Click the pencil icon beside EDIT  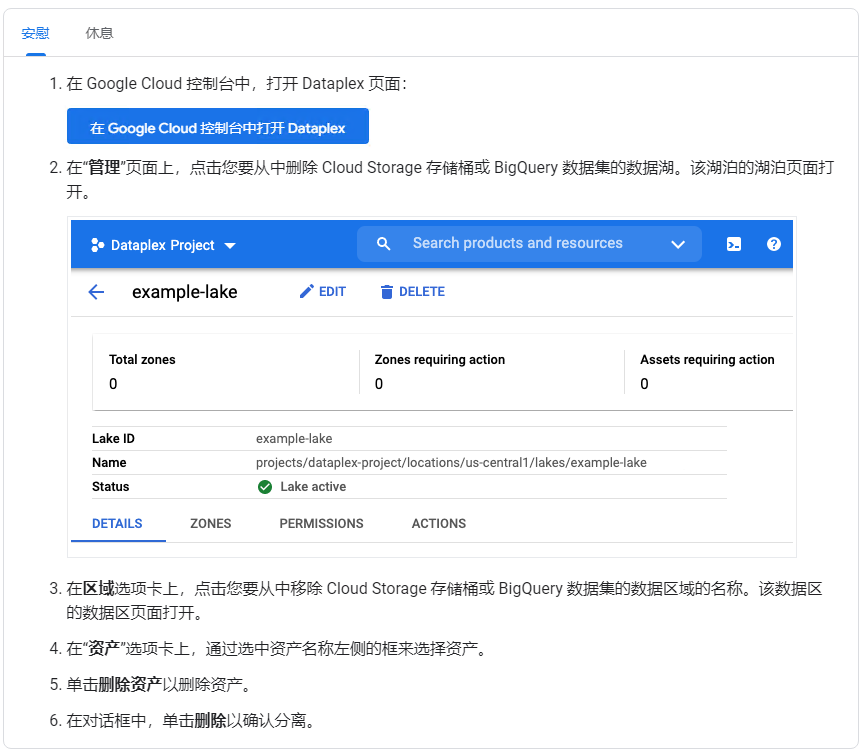pyautogui.click(x=307, y=292)
